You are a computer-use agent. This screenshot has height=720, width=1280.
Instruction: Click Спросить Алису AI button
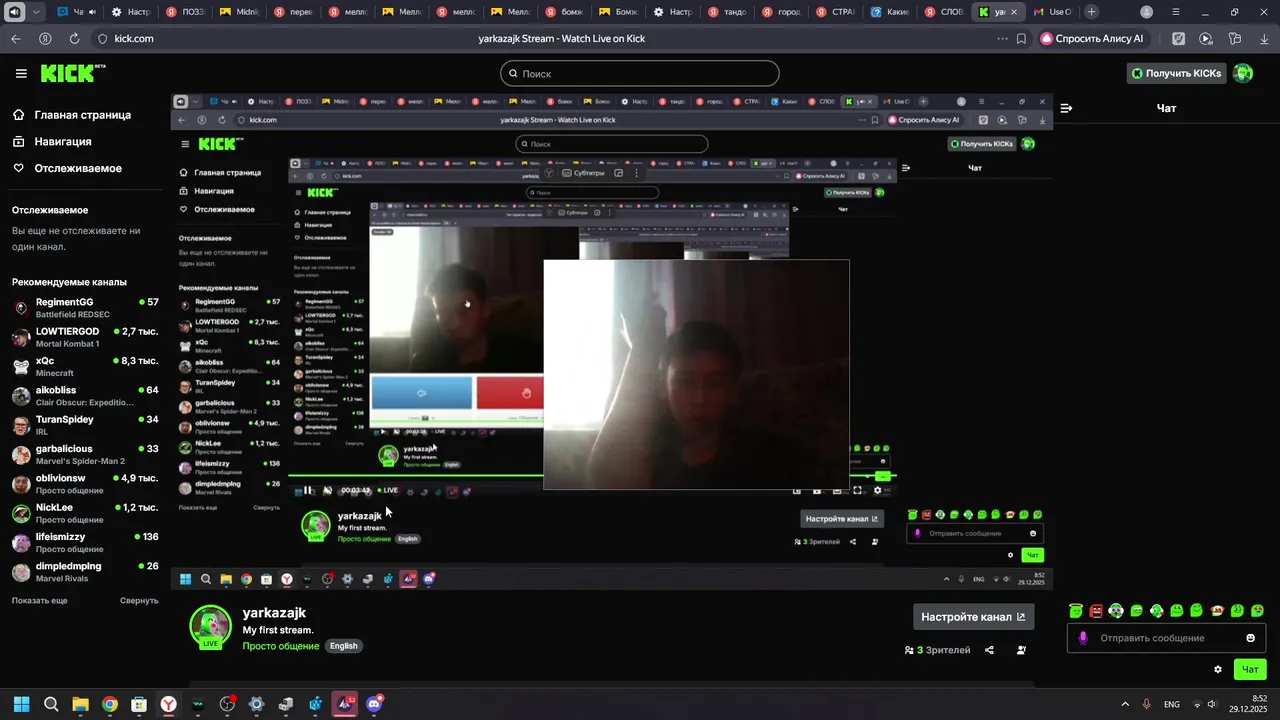tap(1092, 38)
